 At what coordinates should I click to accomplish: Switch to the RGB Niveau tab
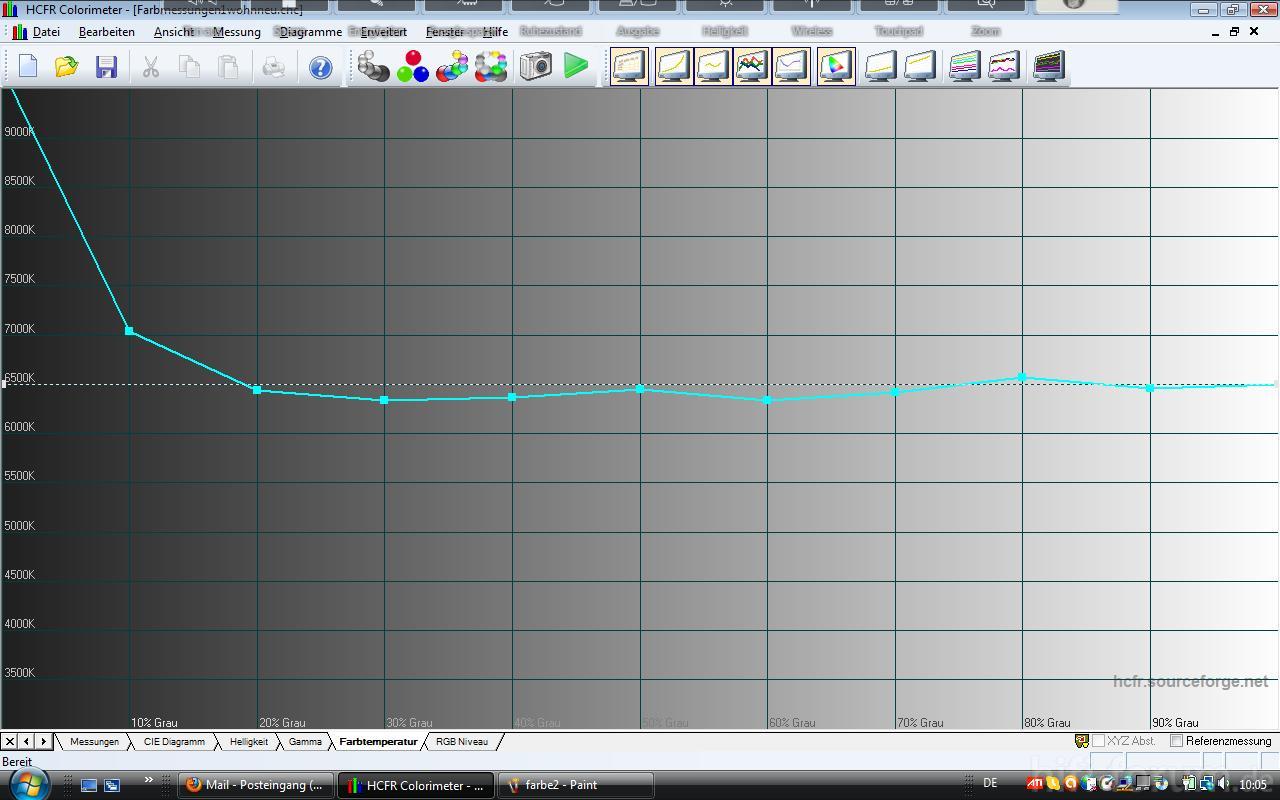461,742
